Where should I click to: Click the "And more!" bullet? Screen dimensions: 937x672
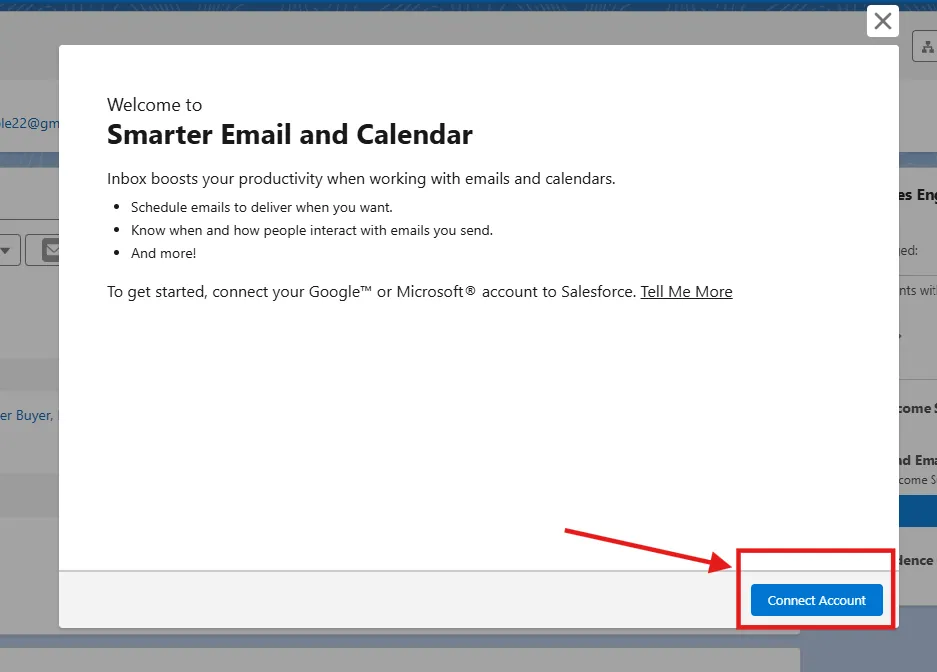tap(164, 253)
